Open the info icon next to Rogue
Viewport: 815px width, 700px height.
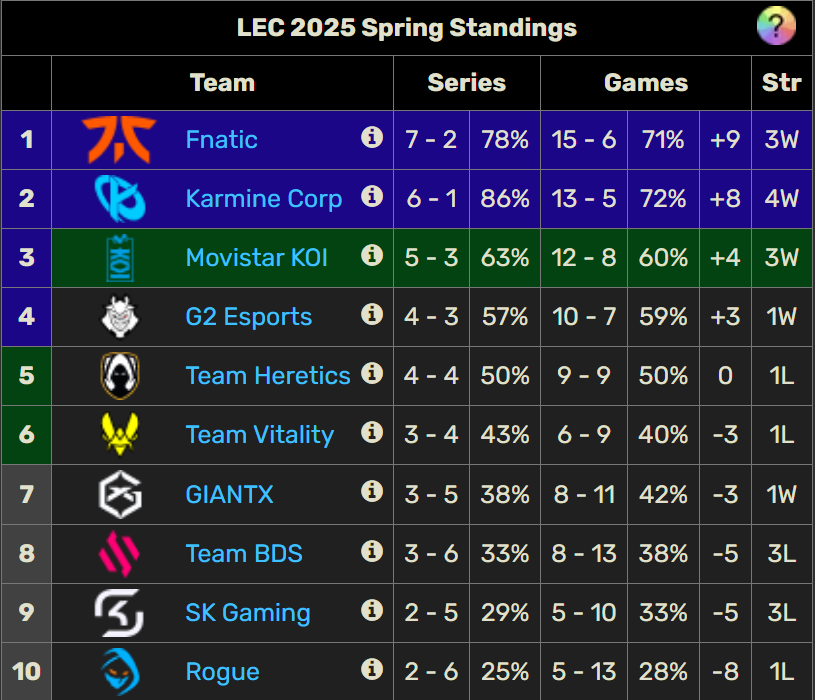[372, 669]
